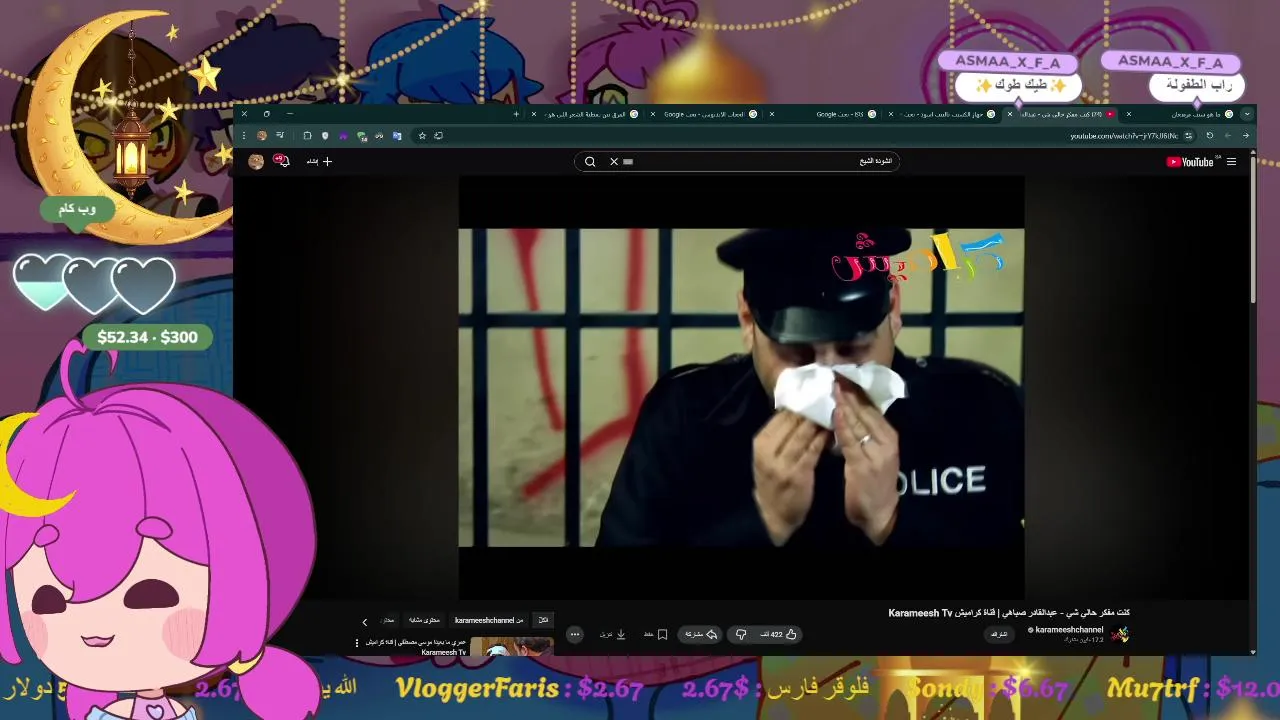This screenshot has height=720, width=1280.
Task: Open the YouTube account avatar menu
Action: click(x=256, y=161)
